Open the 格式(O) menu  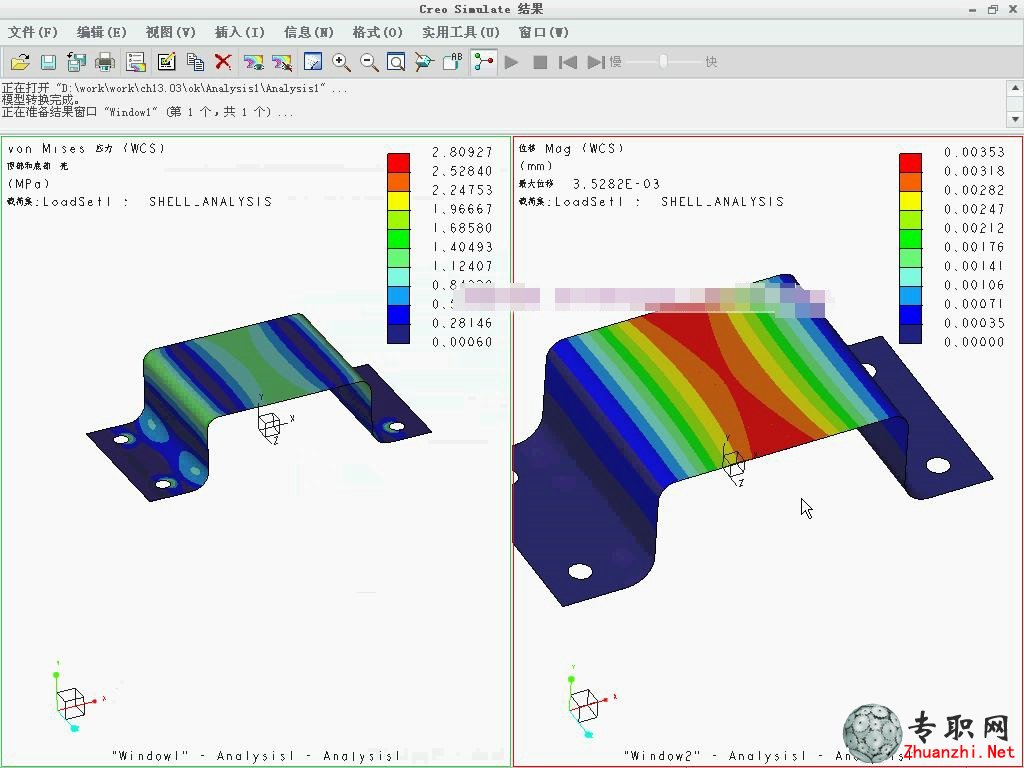(377, 32)
